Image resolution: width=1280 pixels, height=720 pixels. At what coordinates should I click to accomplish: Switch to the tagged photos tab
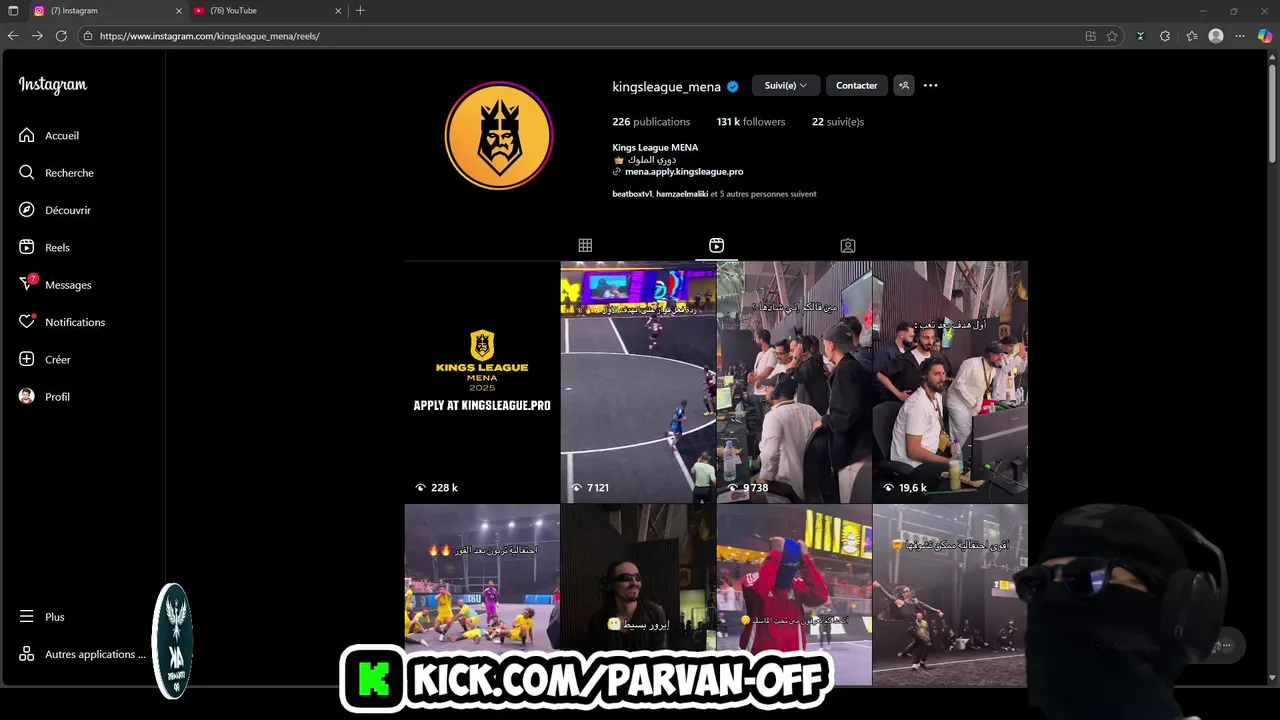848,245
